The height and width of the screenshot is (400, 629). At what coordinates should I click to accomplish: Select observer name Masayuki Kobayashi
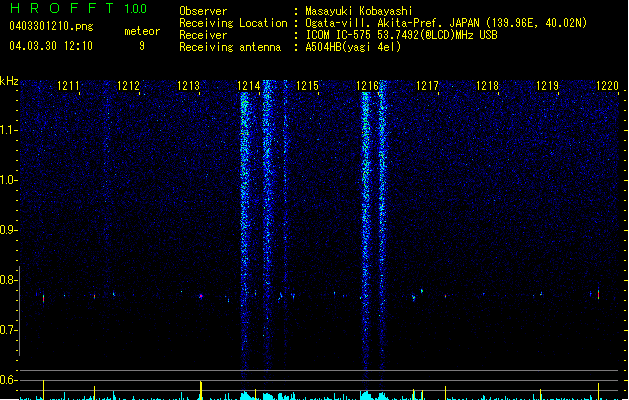(358, 11)
